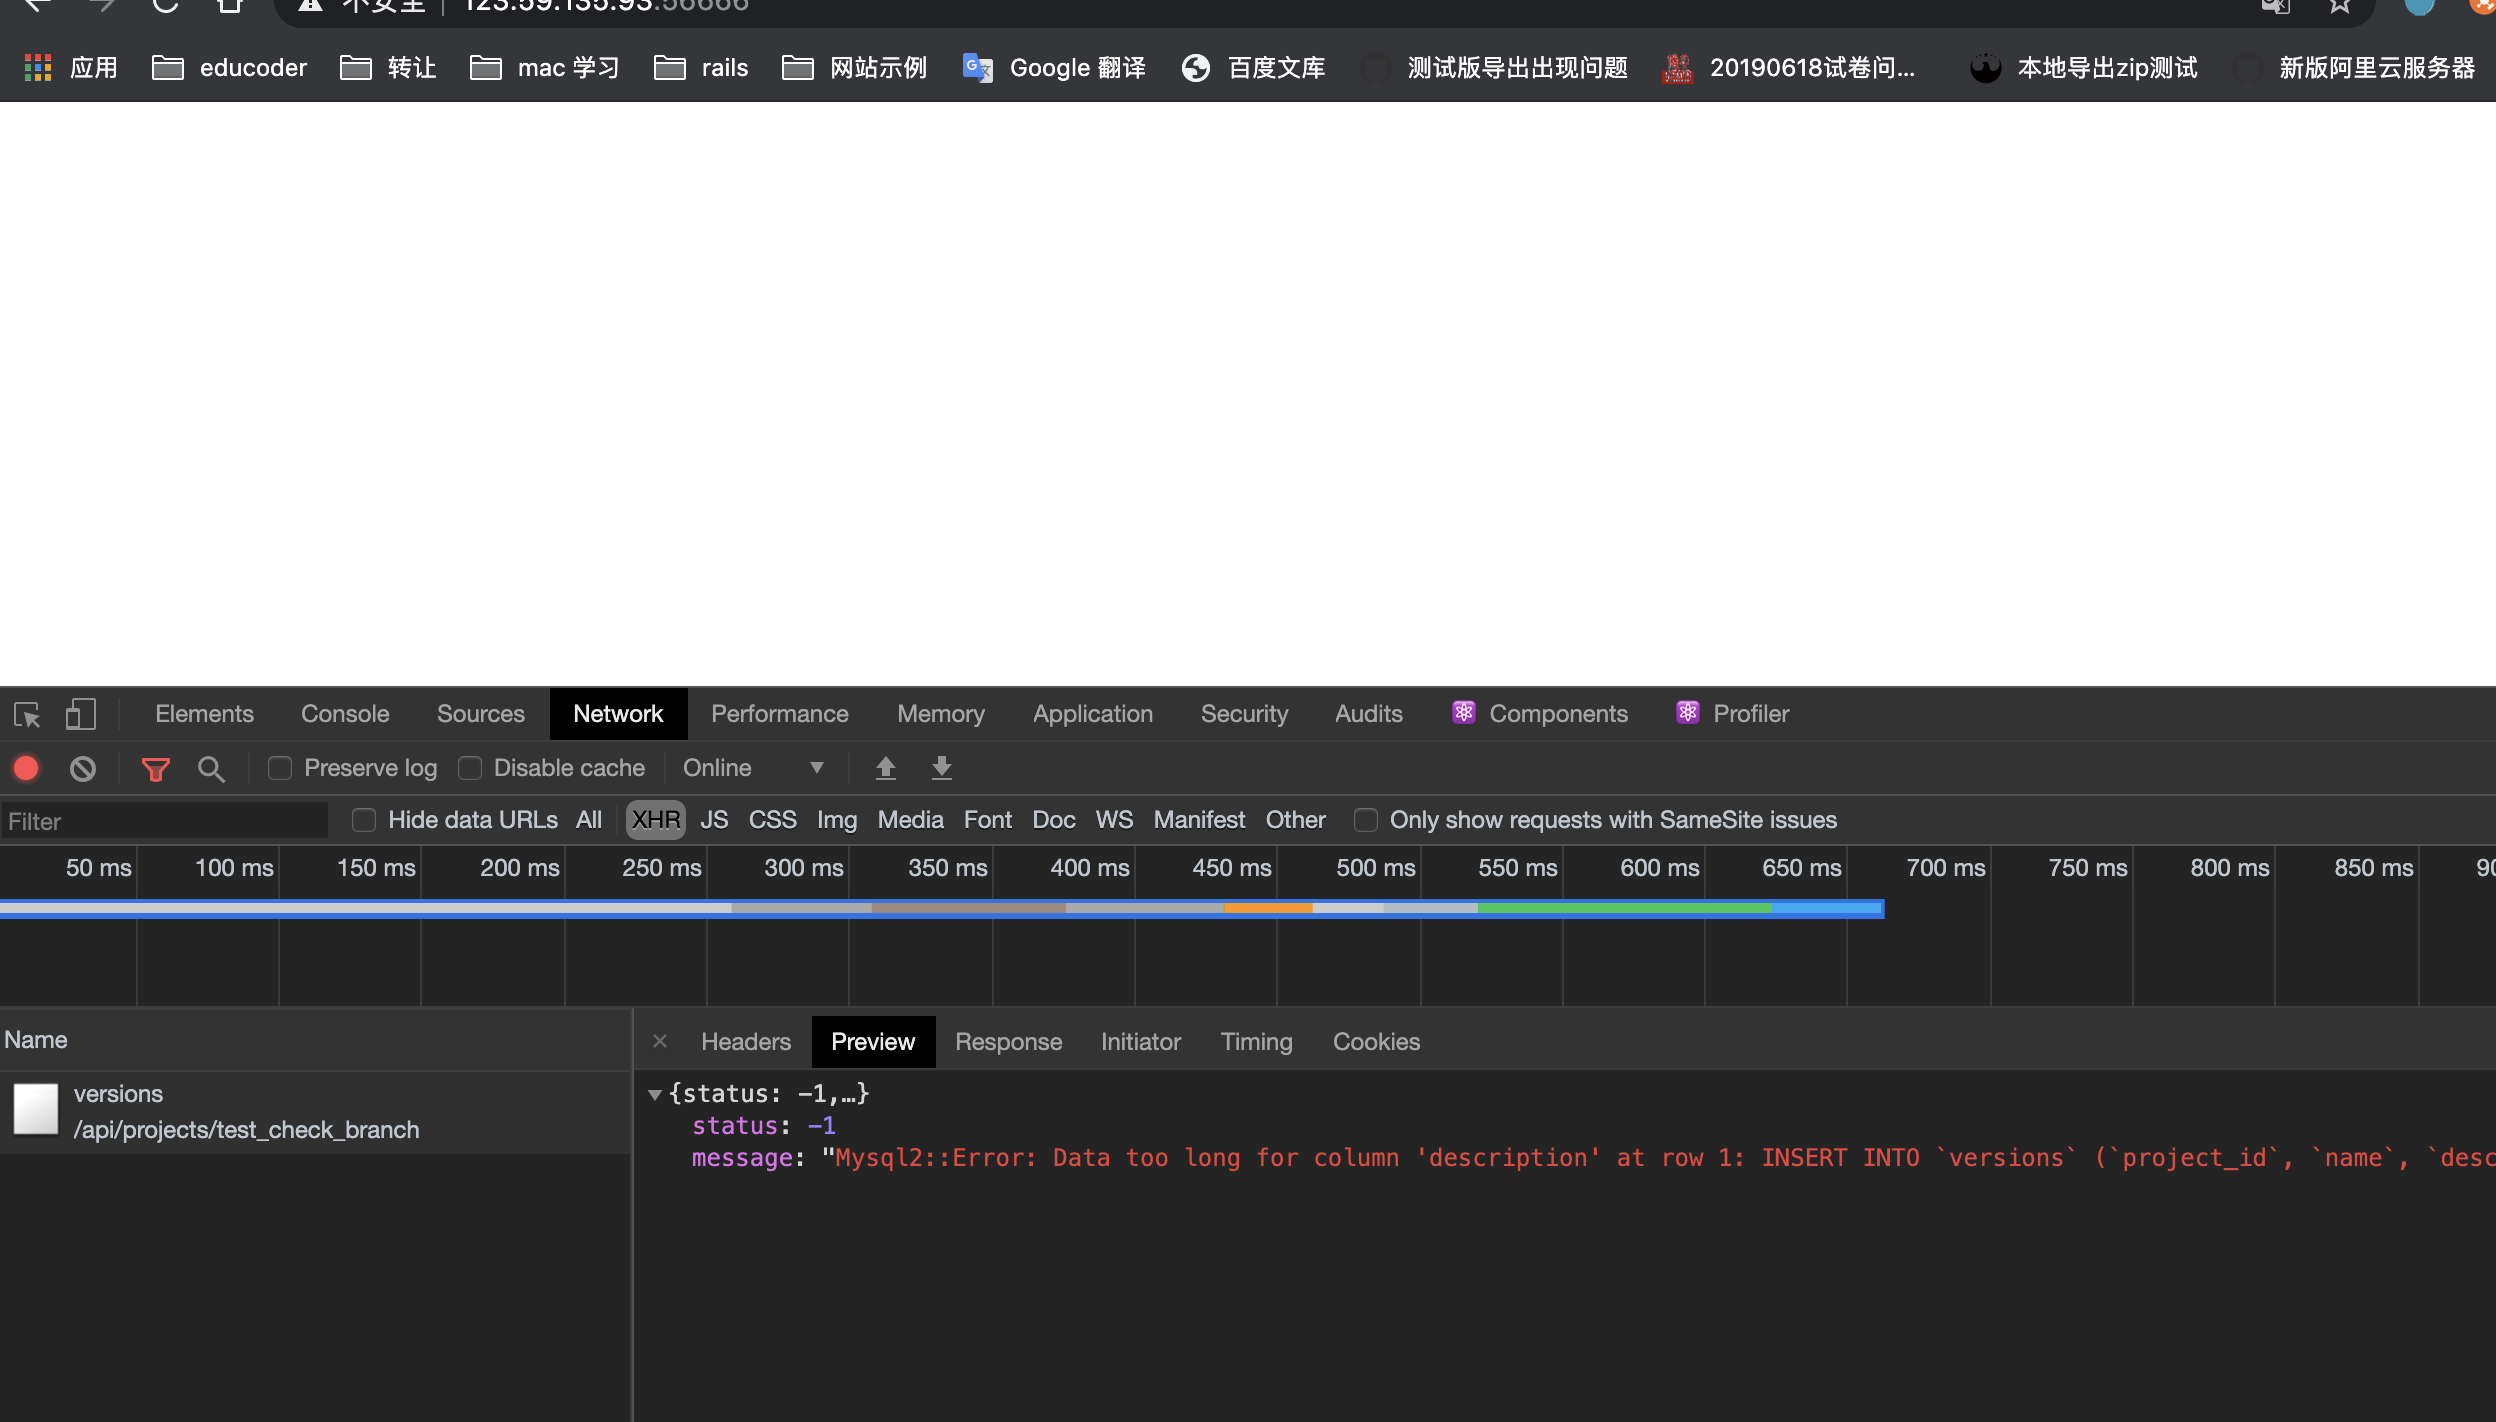
Task: Stop recording network log
Action: tap(26, 768)
